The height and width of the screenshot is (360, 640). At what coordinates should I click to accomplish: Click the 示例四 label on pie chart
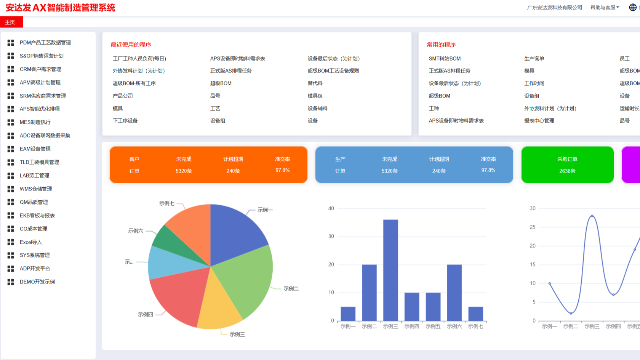click(145, 315)
